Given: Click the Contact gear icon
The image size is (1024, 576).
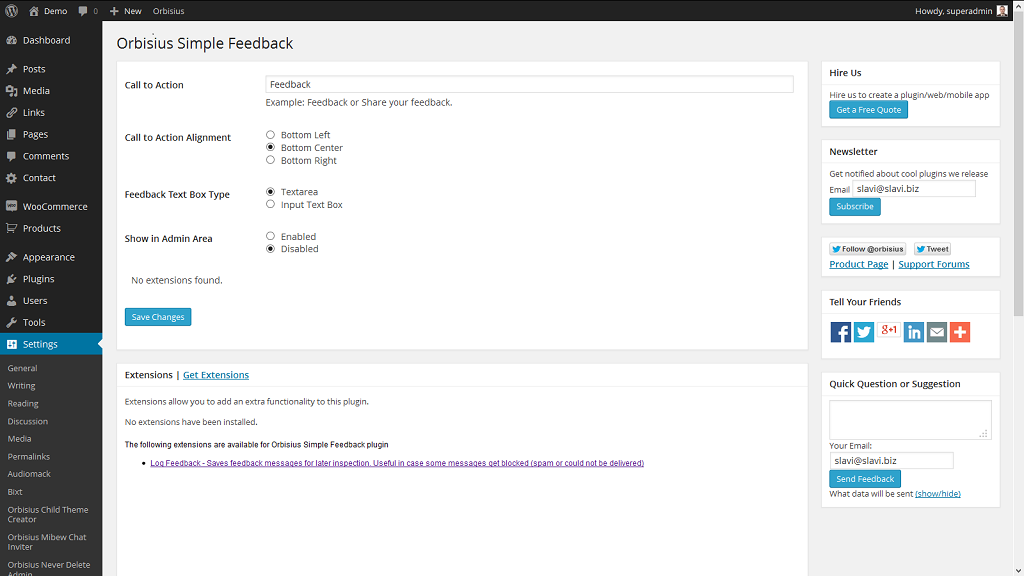Looking at the screenshot, I should coord(11,178).
